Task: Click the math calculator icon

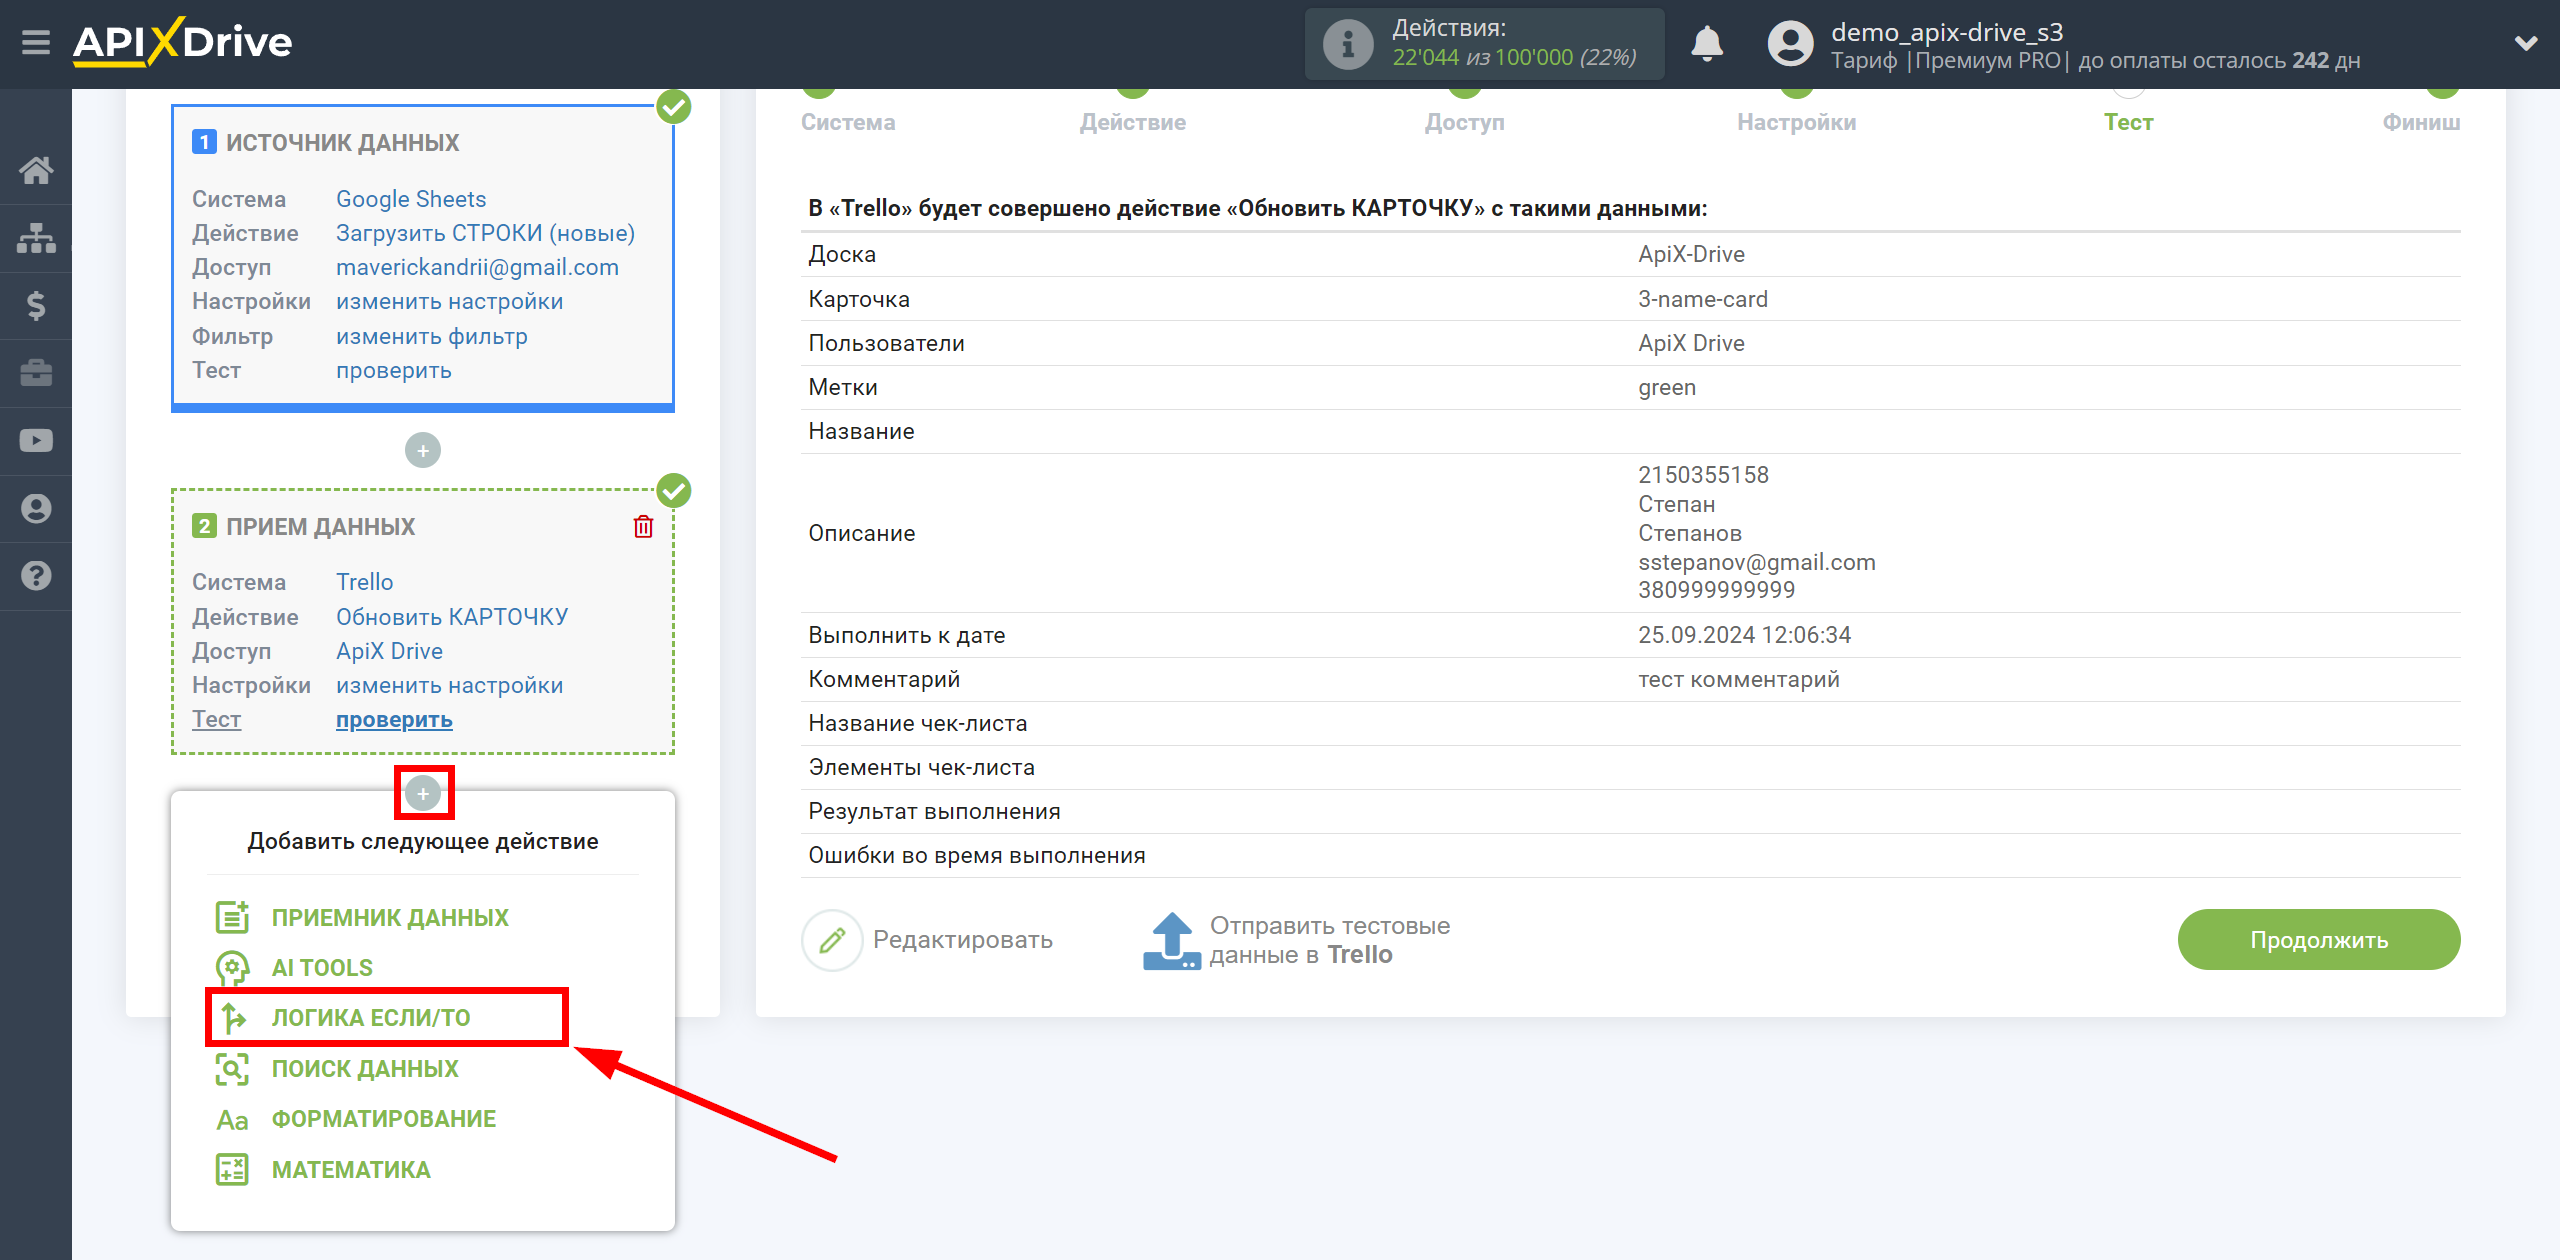Action: (232, 1169)
